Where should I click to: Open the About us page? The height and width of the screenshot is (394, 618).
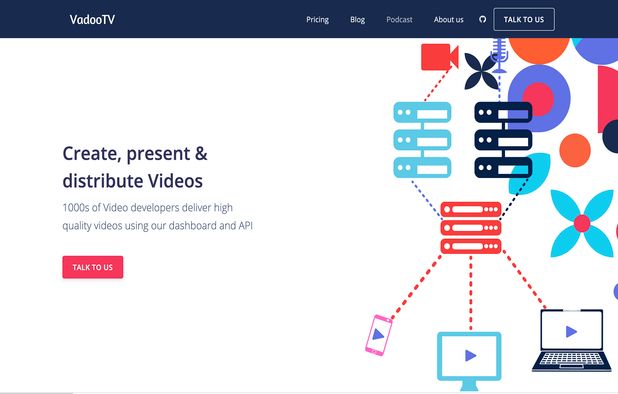449,20
